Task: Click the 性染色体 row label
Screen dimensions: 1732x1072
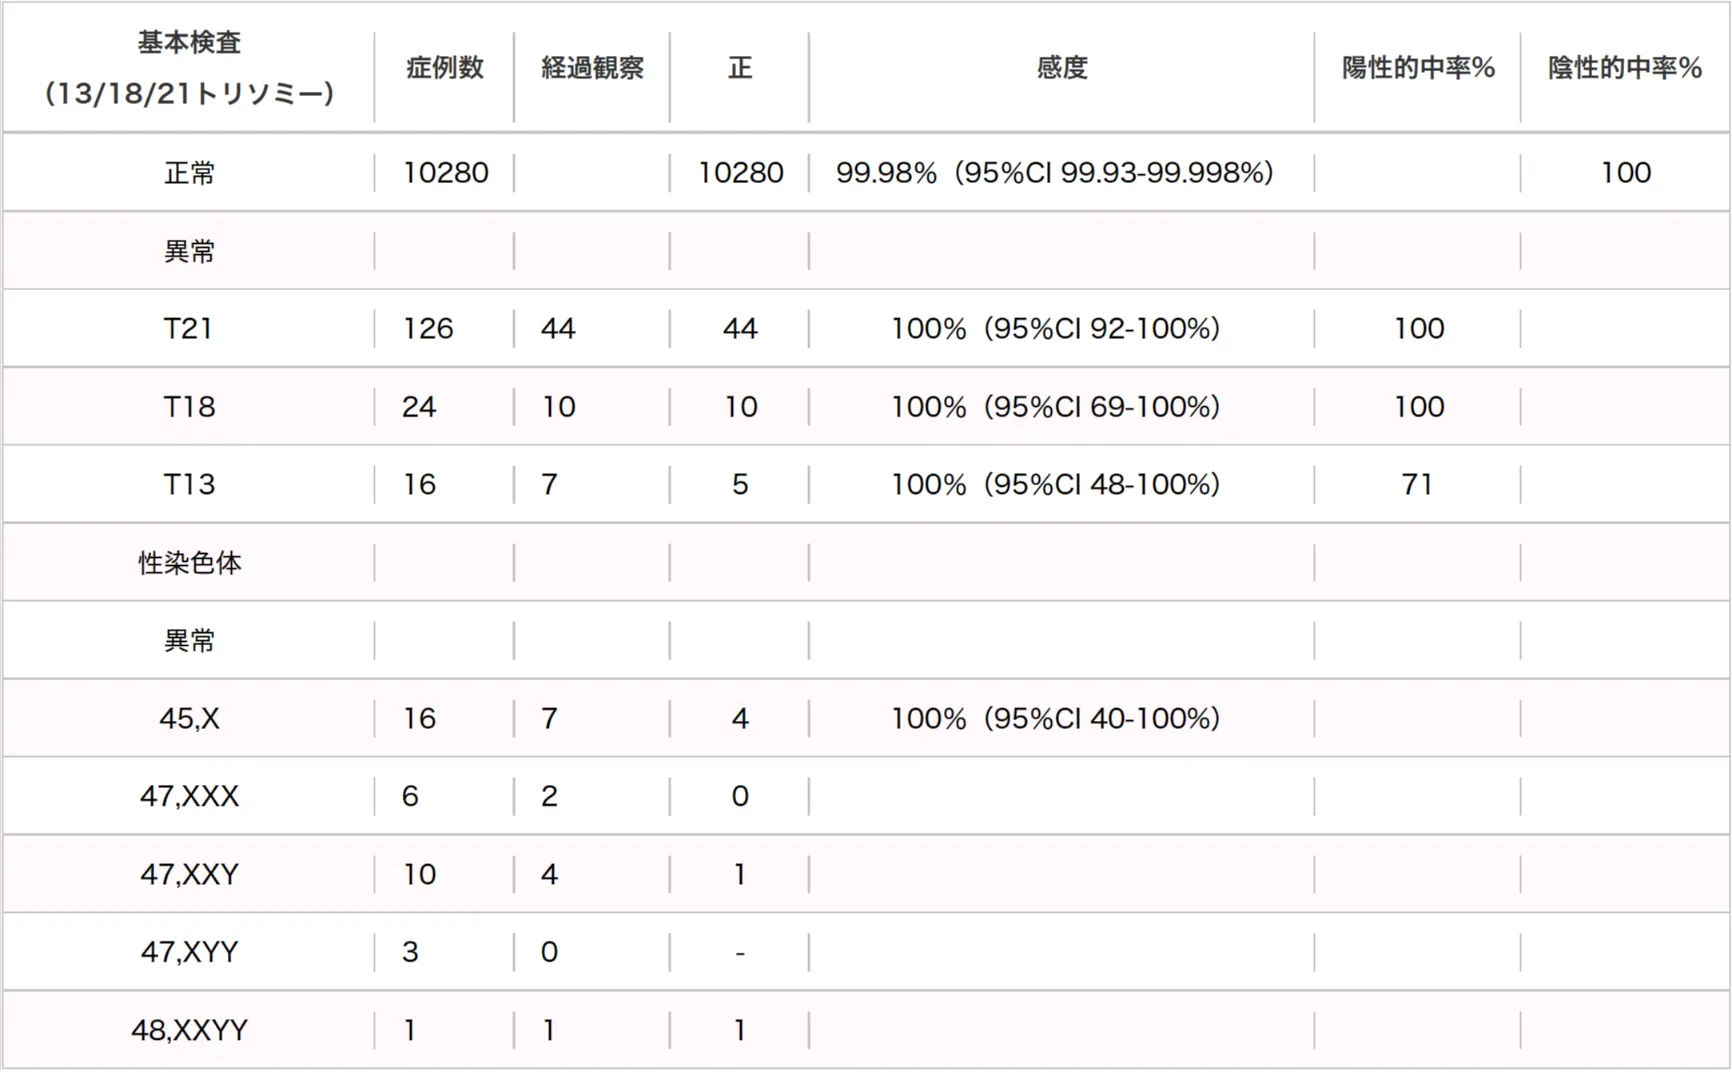Action: click(x=189, y=563)
